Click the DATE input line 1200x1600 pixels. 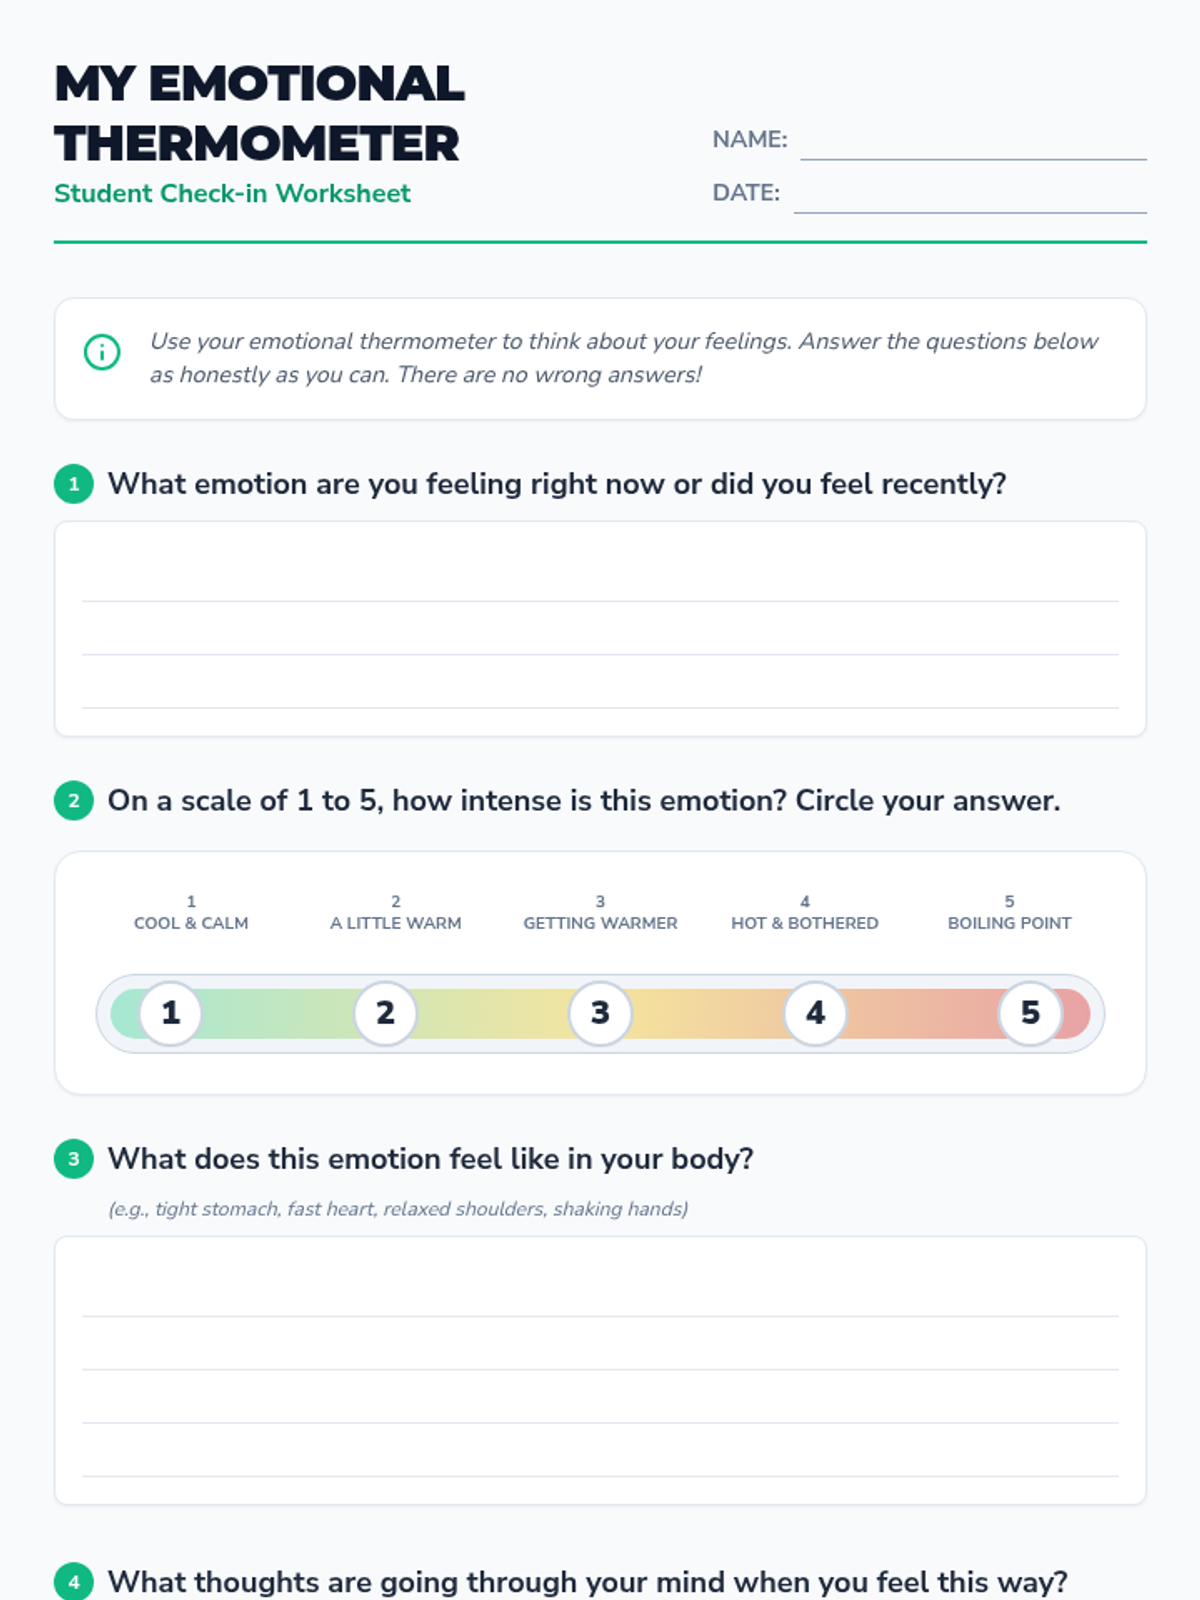(970, 194)
